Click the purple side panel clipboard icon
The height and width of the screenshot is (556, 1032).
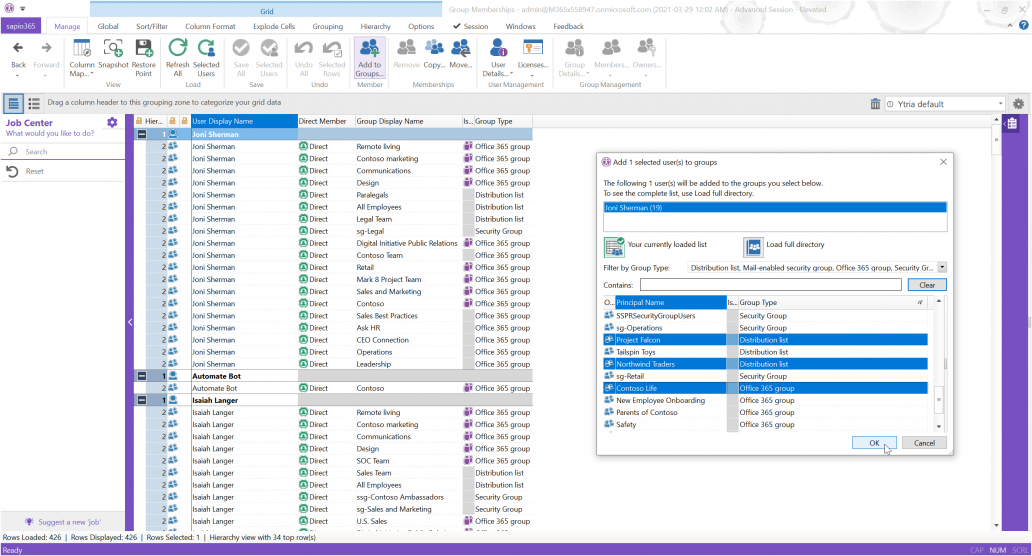(1012, 123)
